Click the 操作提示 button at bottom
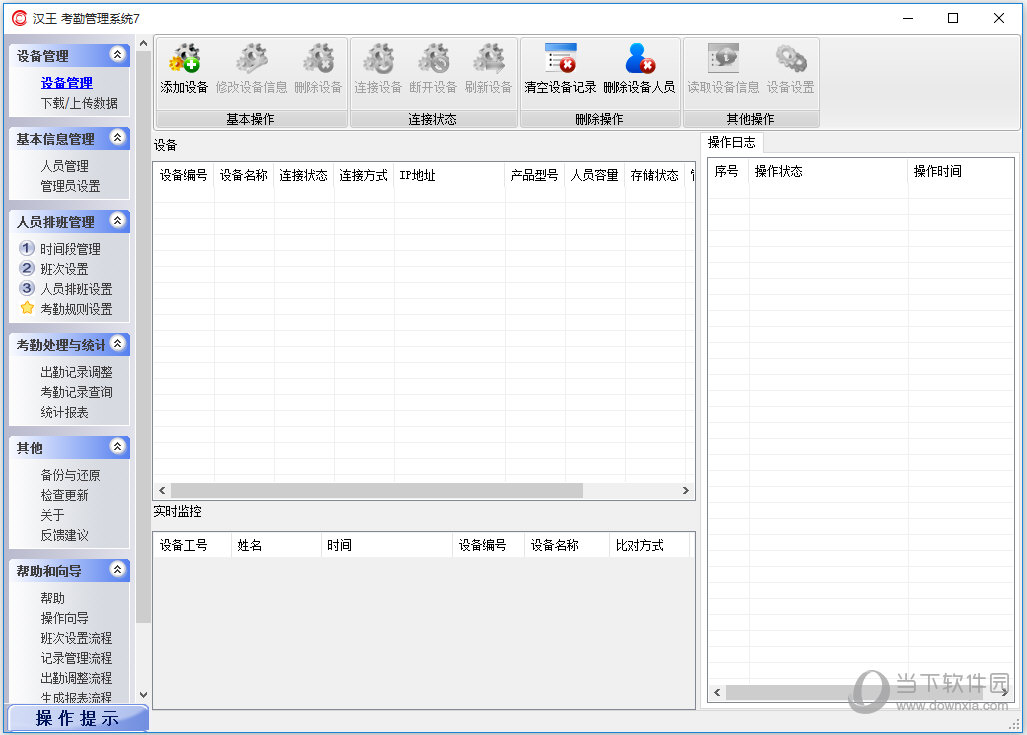The image size is (1027, 735). [x=77, y=719]
